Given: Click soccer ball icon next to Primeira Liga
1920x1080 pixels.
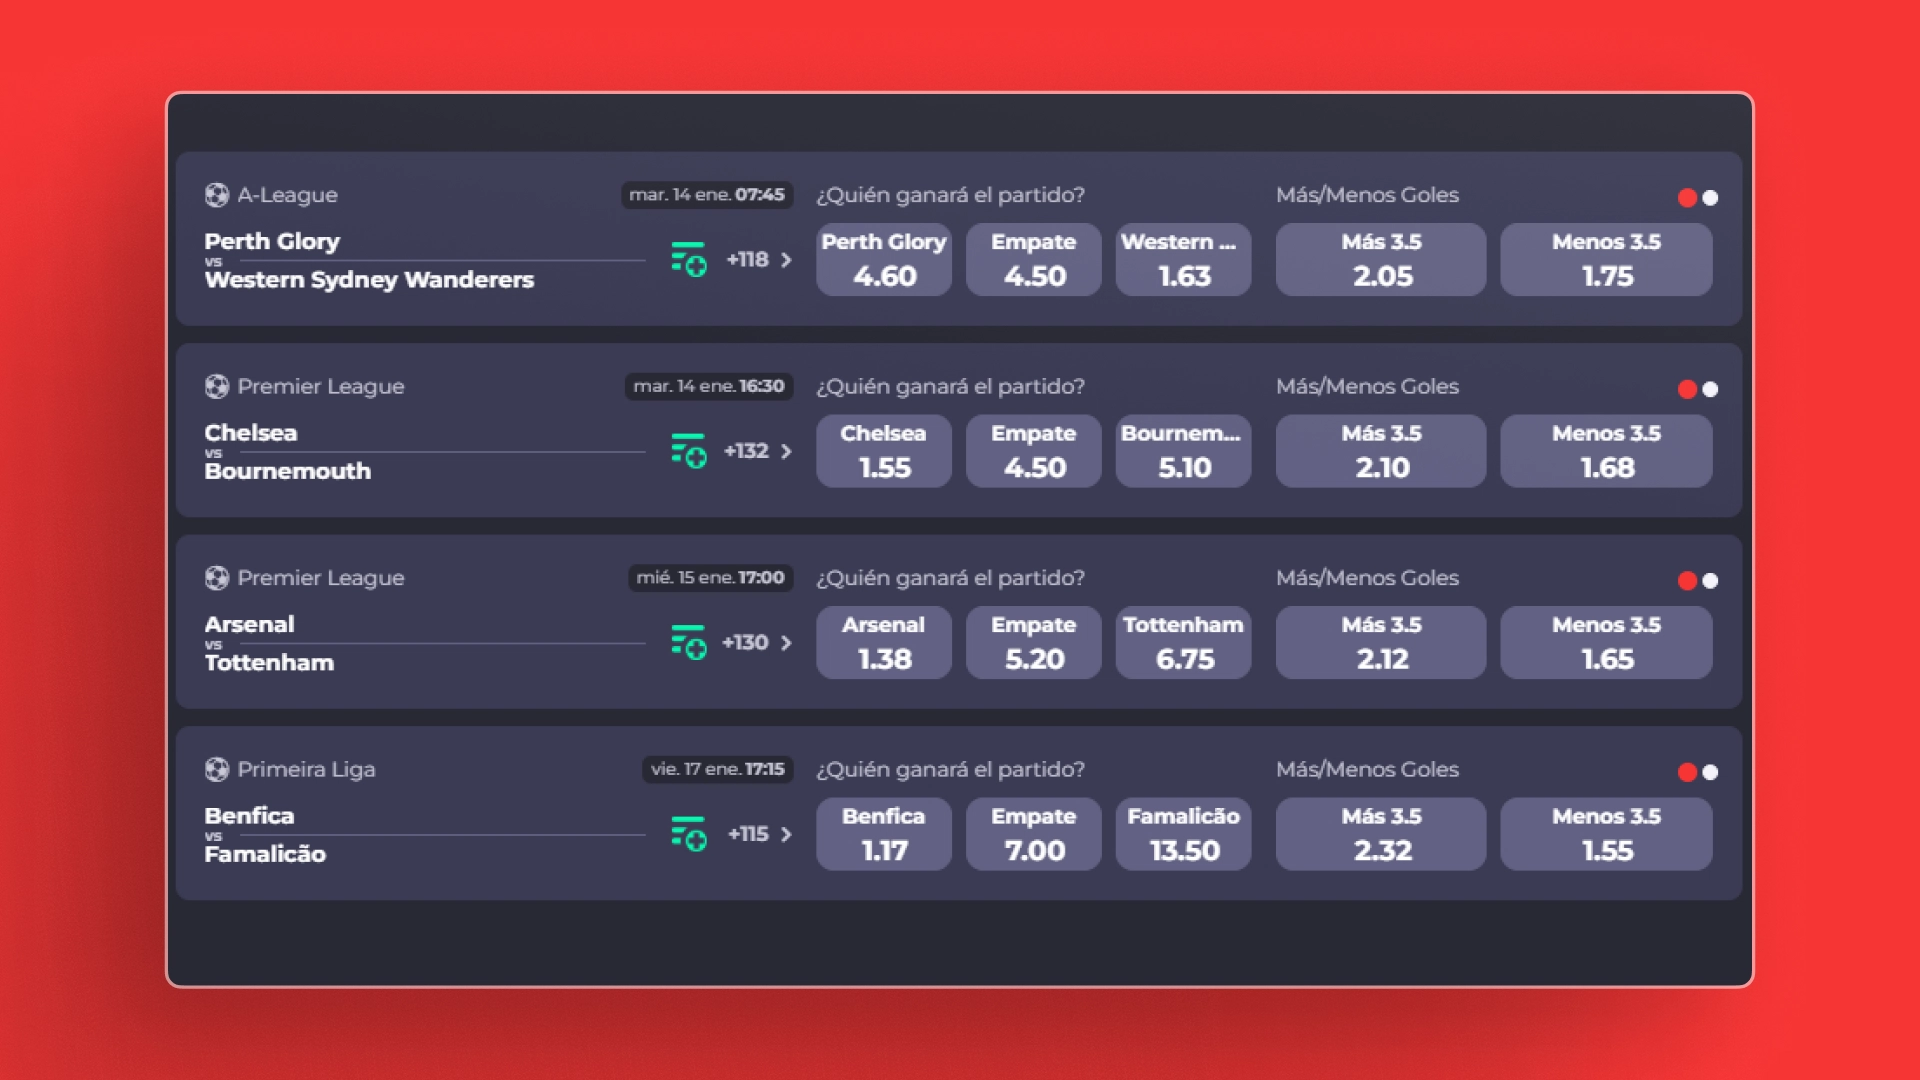Looking at the screenshot, I should pos(217,769).
